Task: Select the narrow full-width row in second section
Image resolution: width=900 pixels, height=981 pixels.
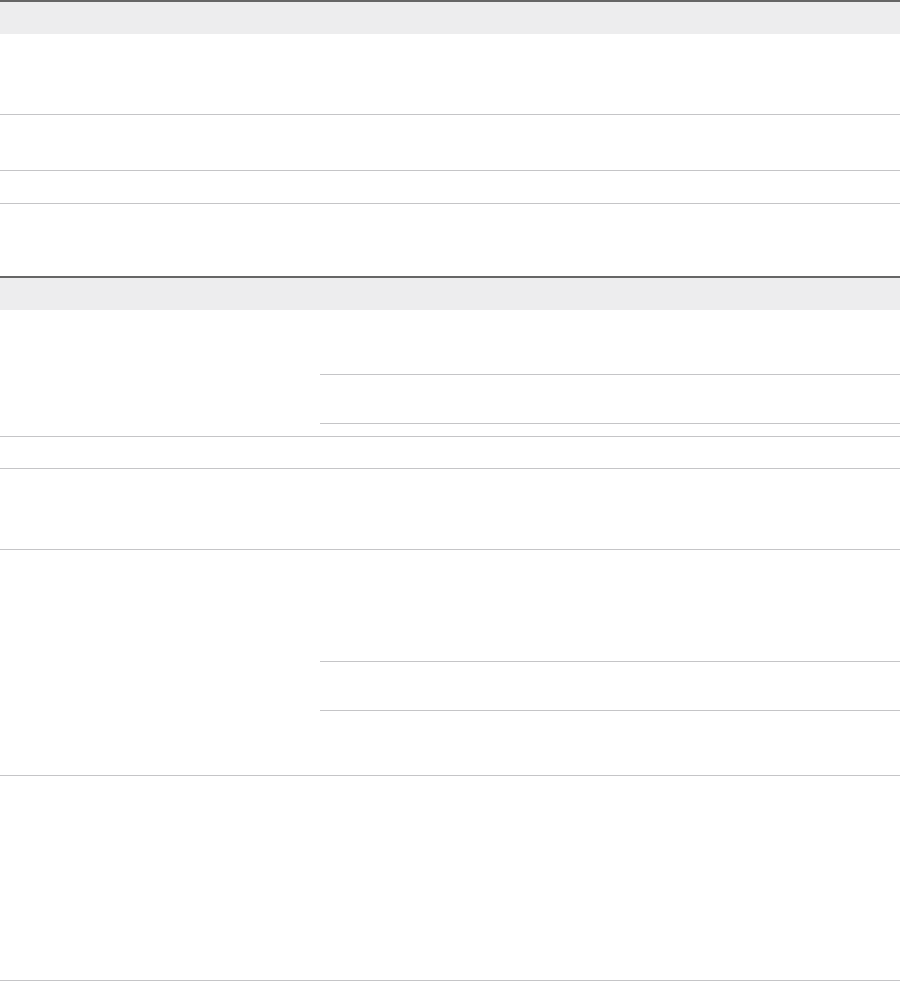Action: coord(450,452)
